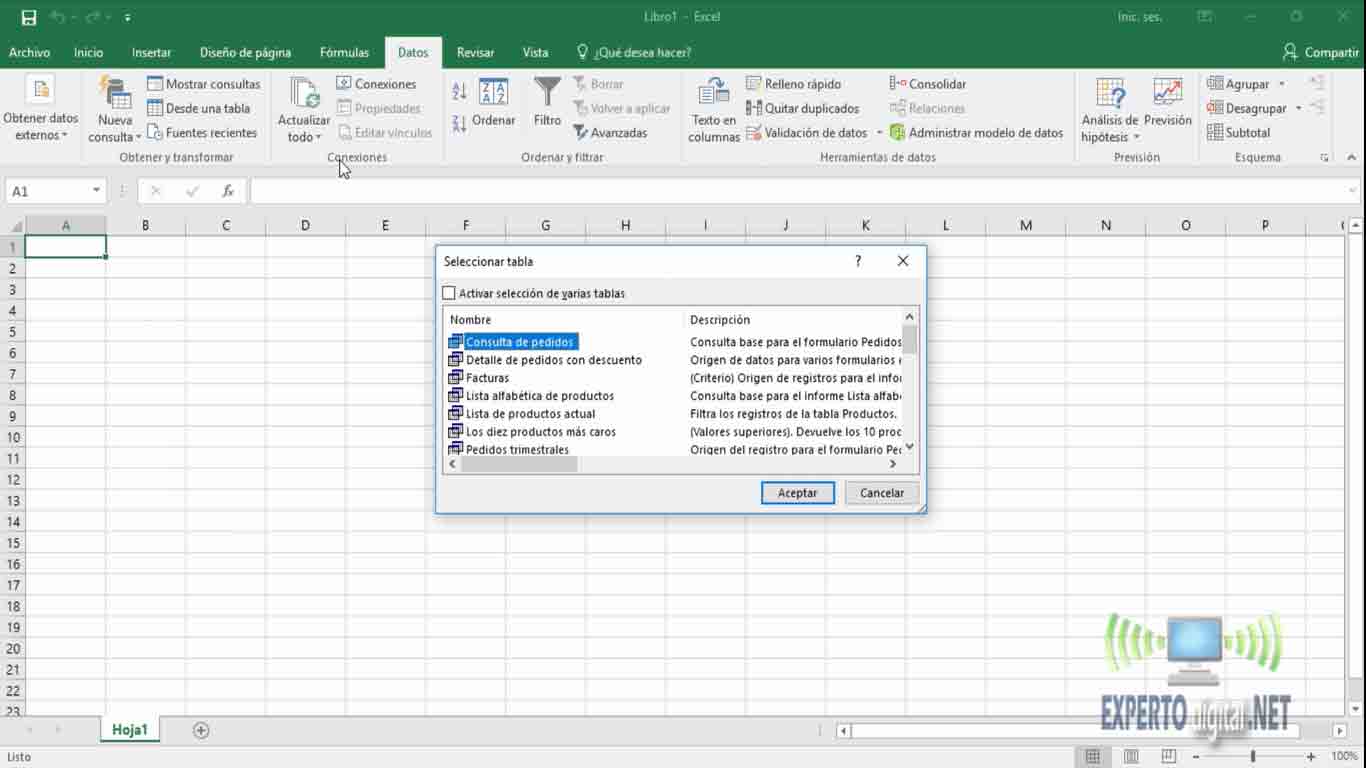
Task: Enable Activar selección de varias tablas
Action: pyautogui.click(x=449, y=293)
